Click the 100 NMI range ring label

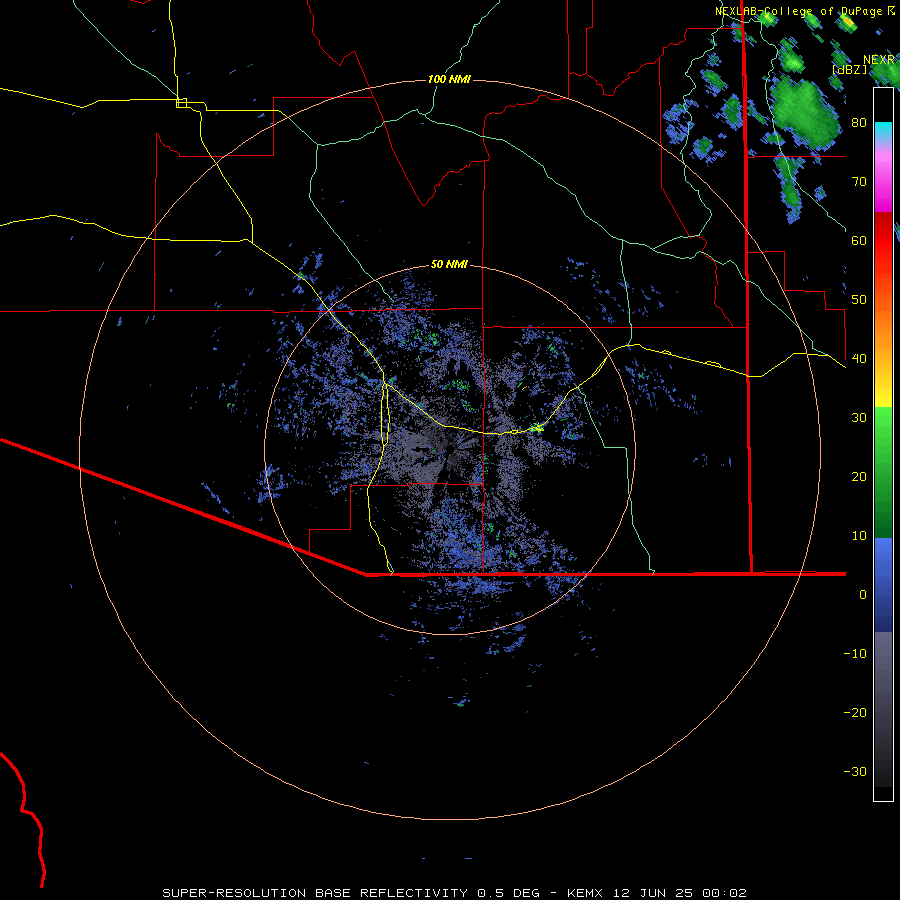(449, 79)
